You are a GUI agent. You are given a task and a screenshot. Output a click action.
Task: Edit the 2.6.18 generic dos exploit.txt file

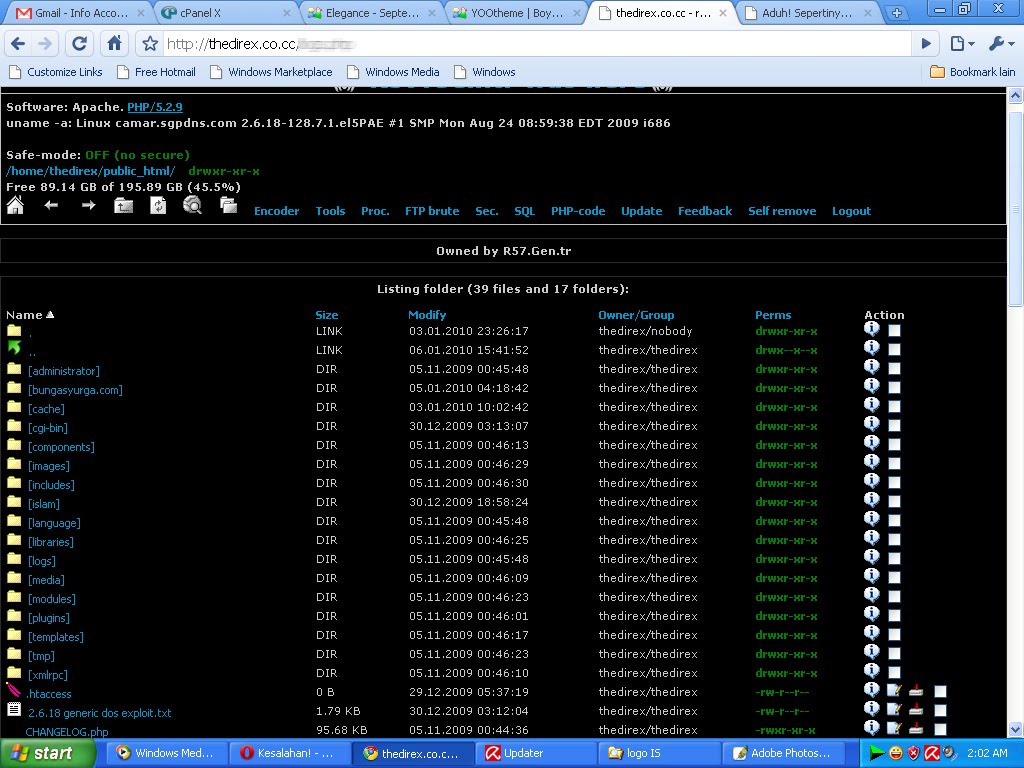(x=893, y=709)
